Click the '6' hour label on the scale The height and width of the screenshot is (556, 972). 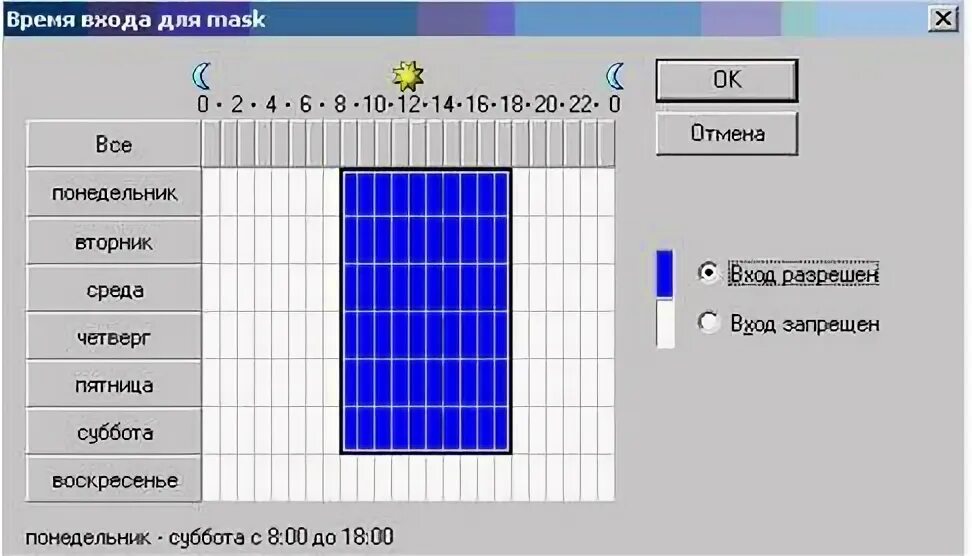point(306,105)
